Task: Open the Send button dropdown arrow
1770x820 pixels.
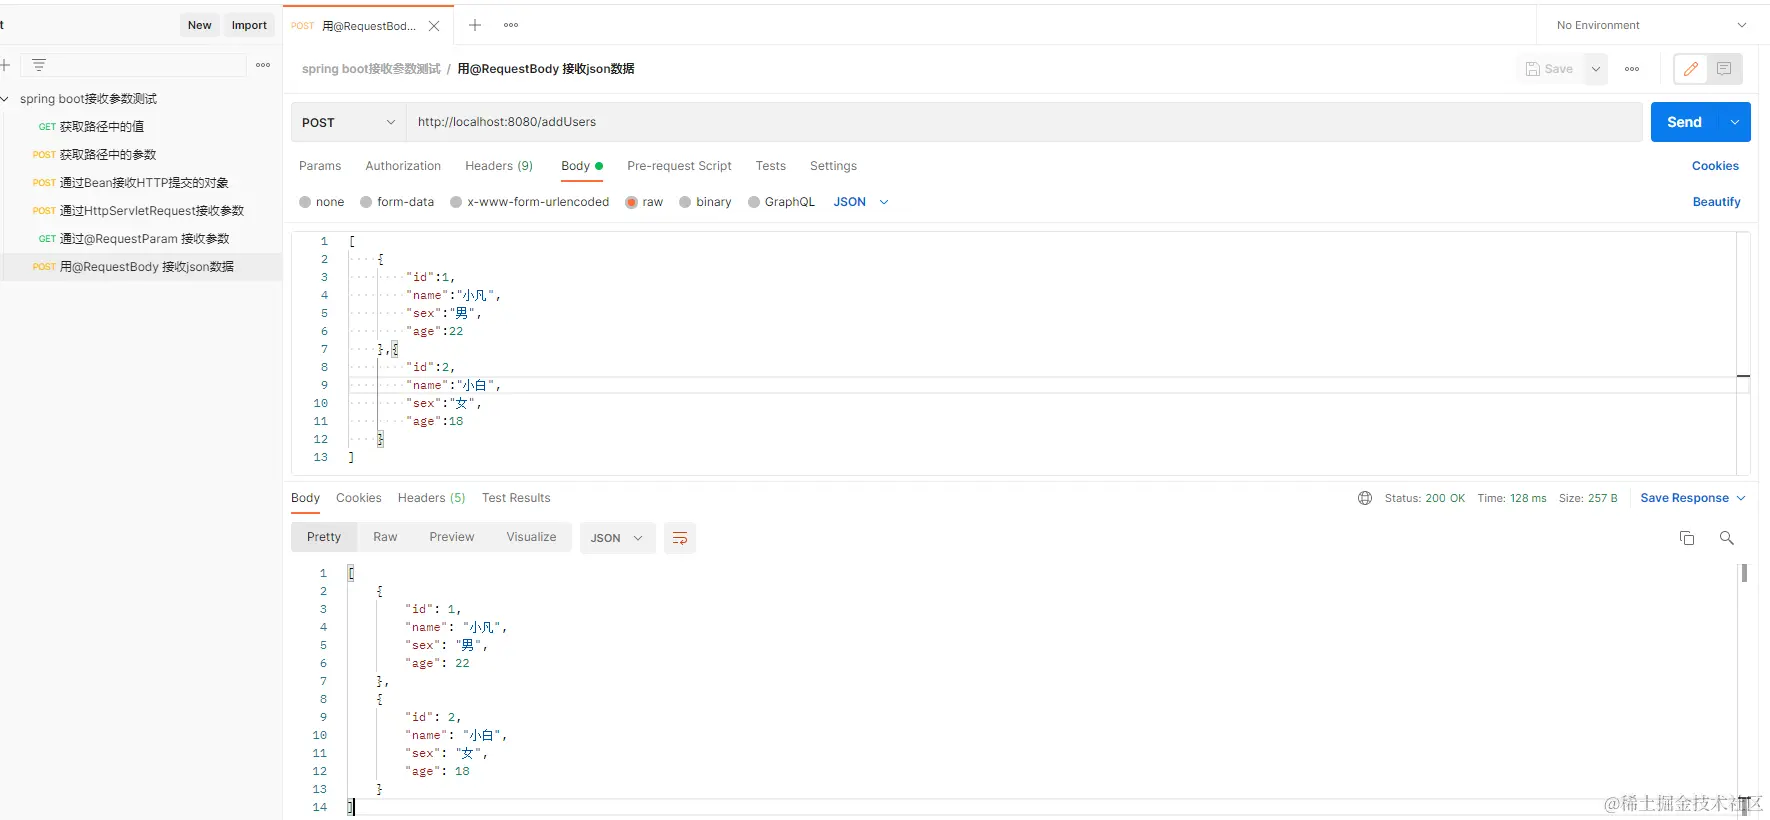Action: (1735, 122)
